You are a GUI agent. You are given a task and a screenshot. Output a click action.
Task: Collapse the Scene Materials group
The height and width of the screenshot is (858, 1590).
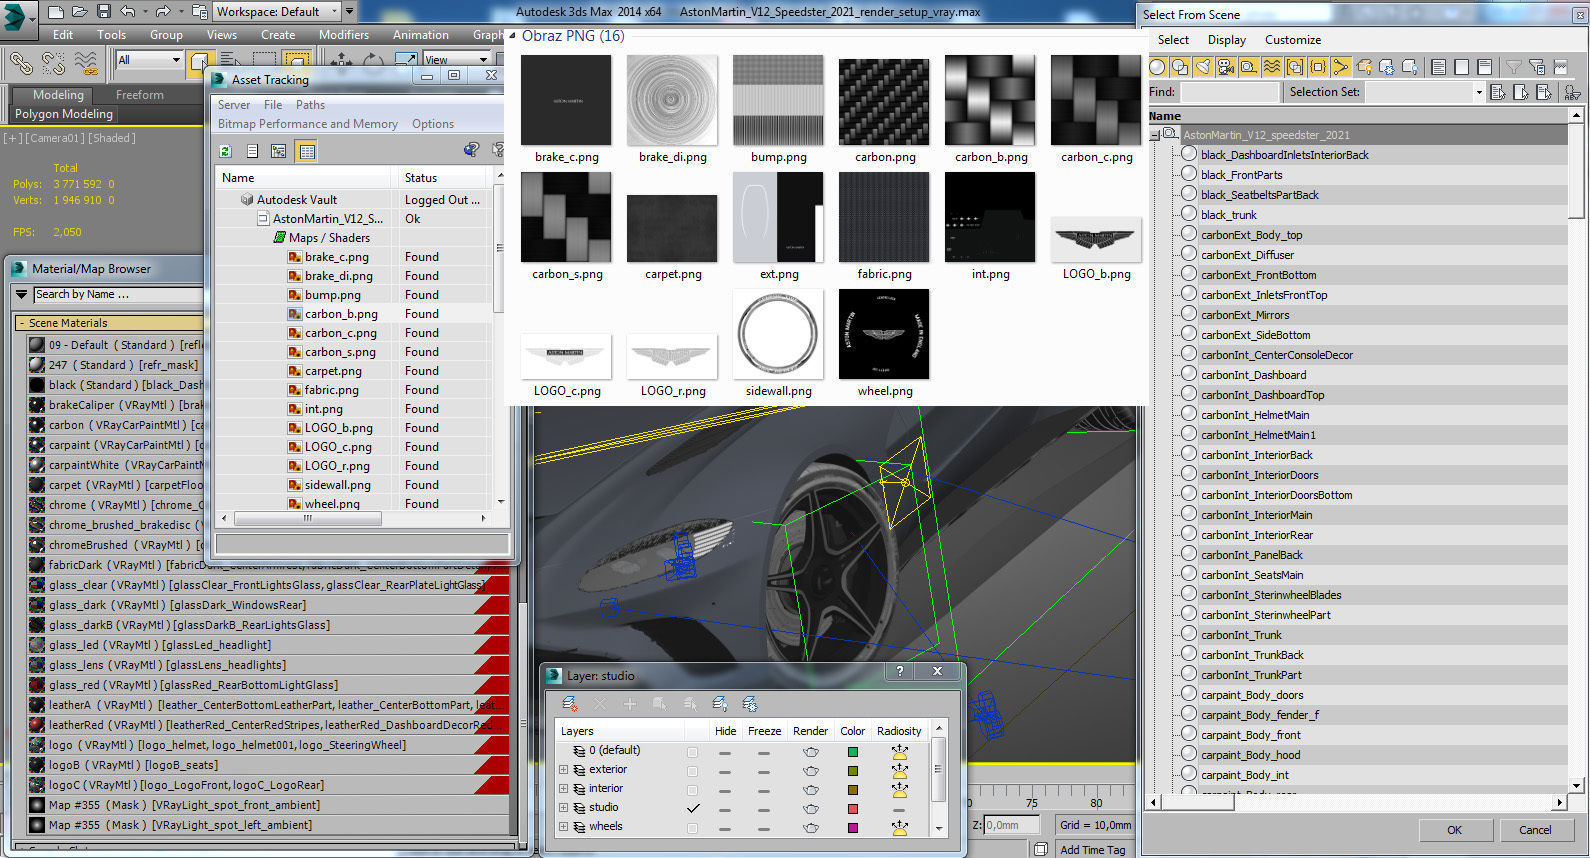click(21, 323)
